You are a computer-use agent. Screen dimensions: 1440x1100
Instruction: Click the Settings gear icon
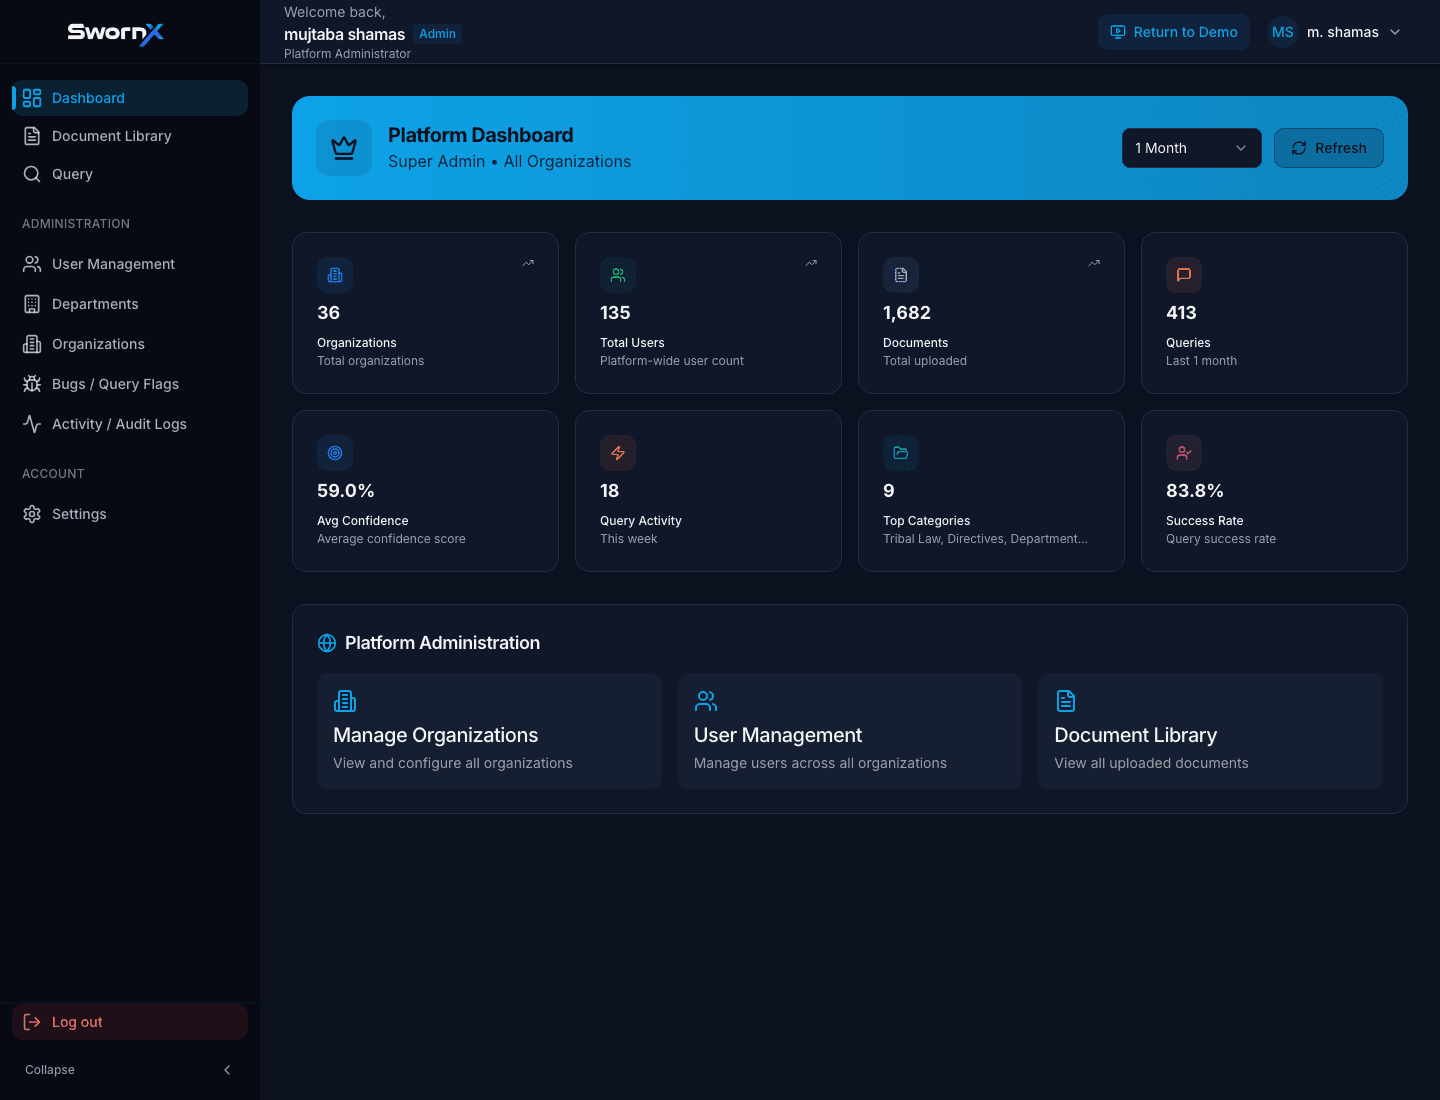(x=32, y=514)
